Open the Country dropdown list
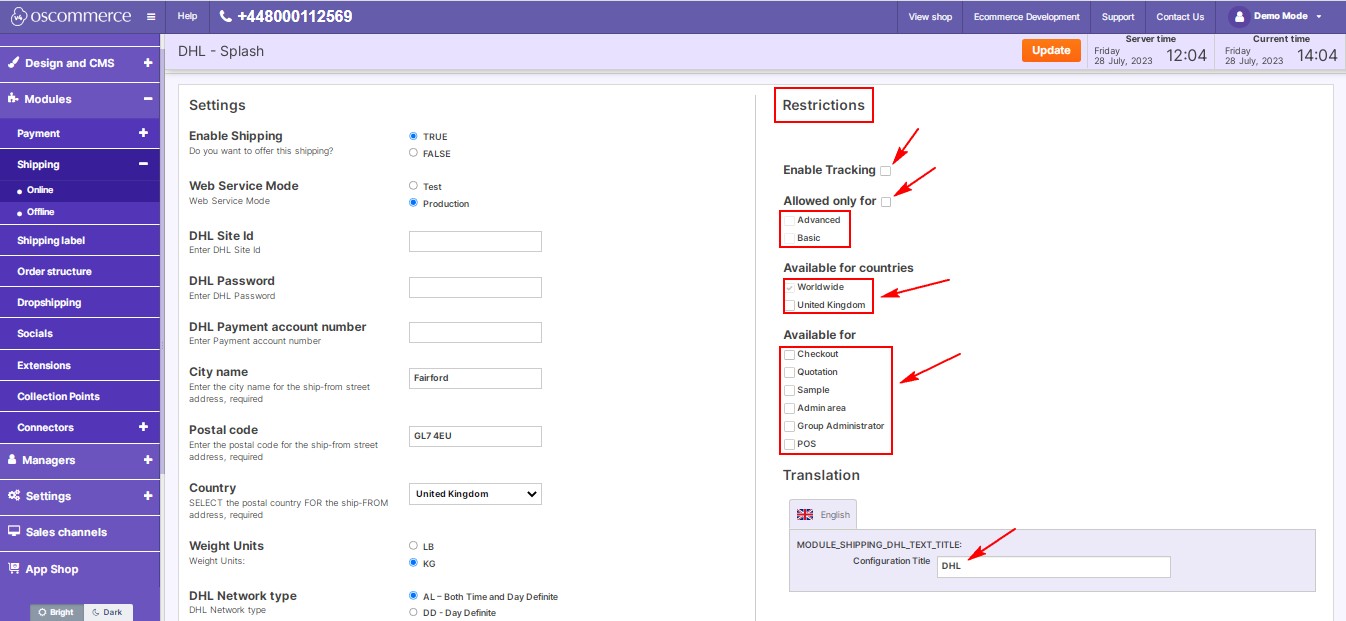 pyautogui.click(x=475, y=494)
